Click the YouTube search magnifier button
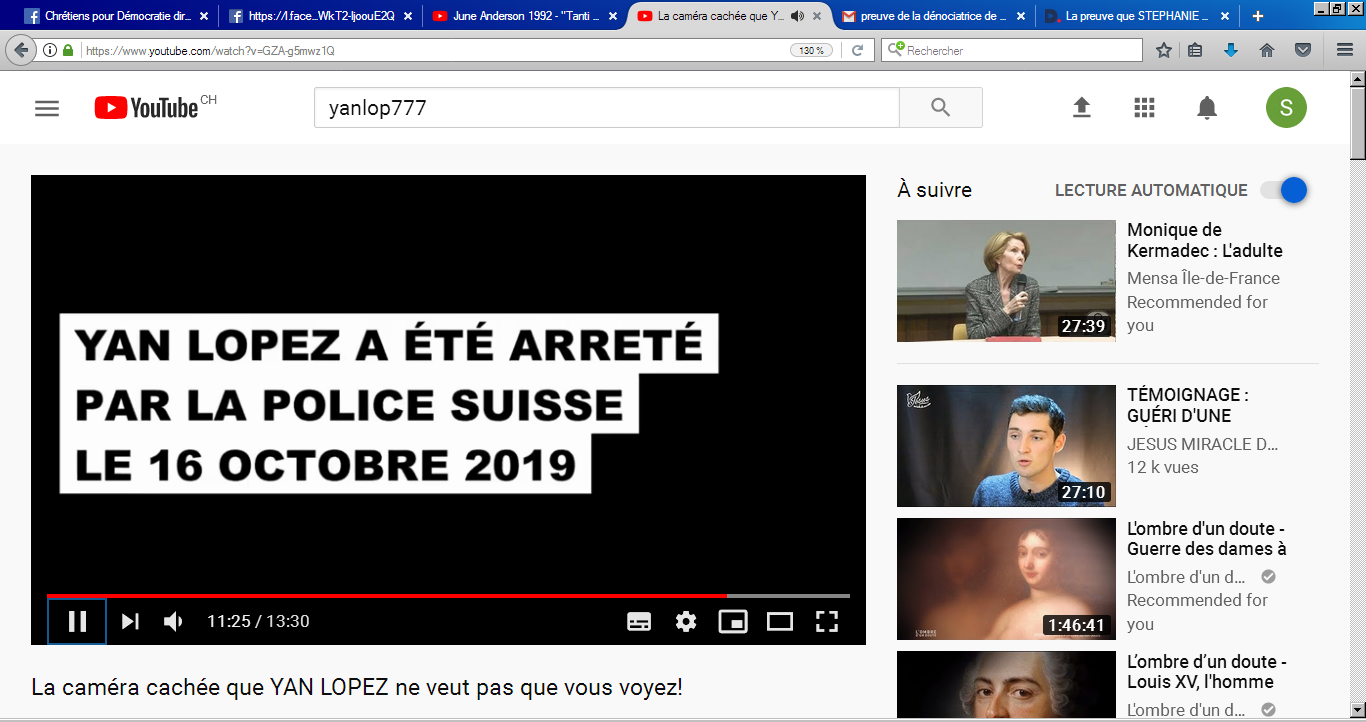This screenshot has width=1366, height=722. (940, 108)
